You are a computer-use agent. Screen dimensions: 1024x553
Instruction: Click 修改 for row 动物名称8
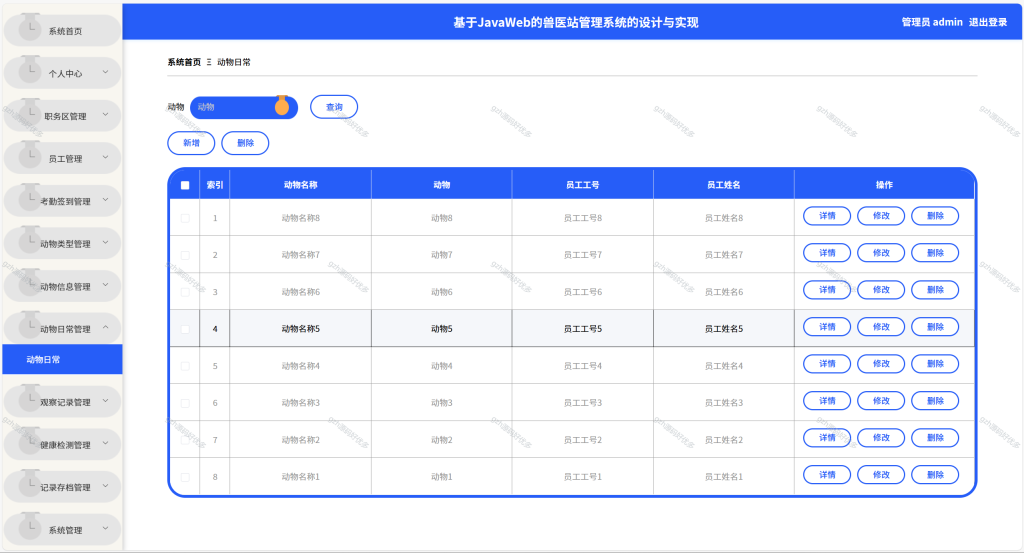point(881,216)
